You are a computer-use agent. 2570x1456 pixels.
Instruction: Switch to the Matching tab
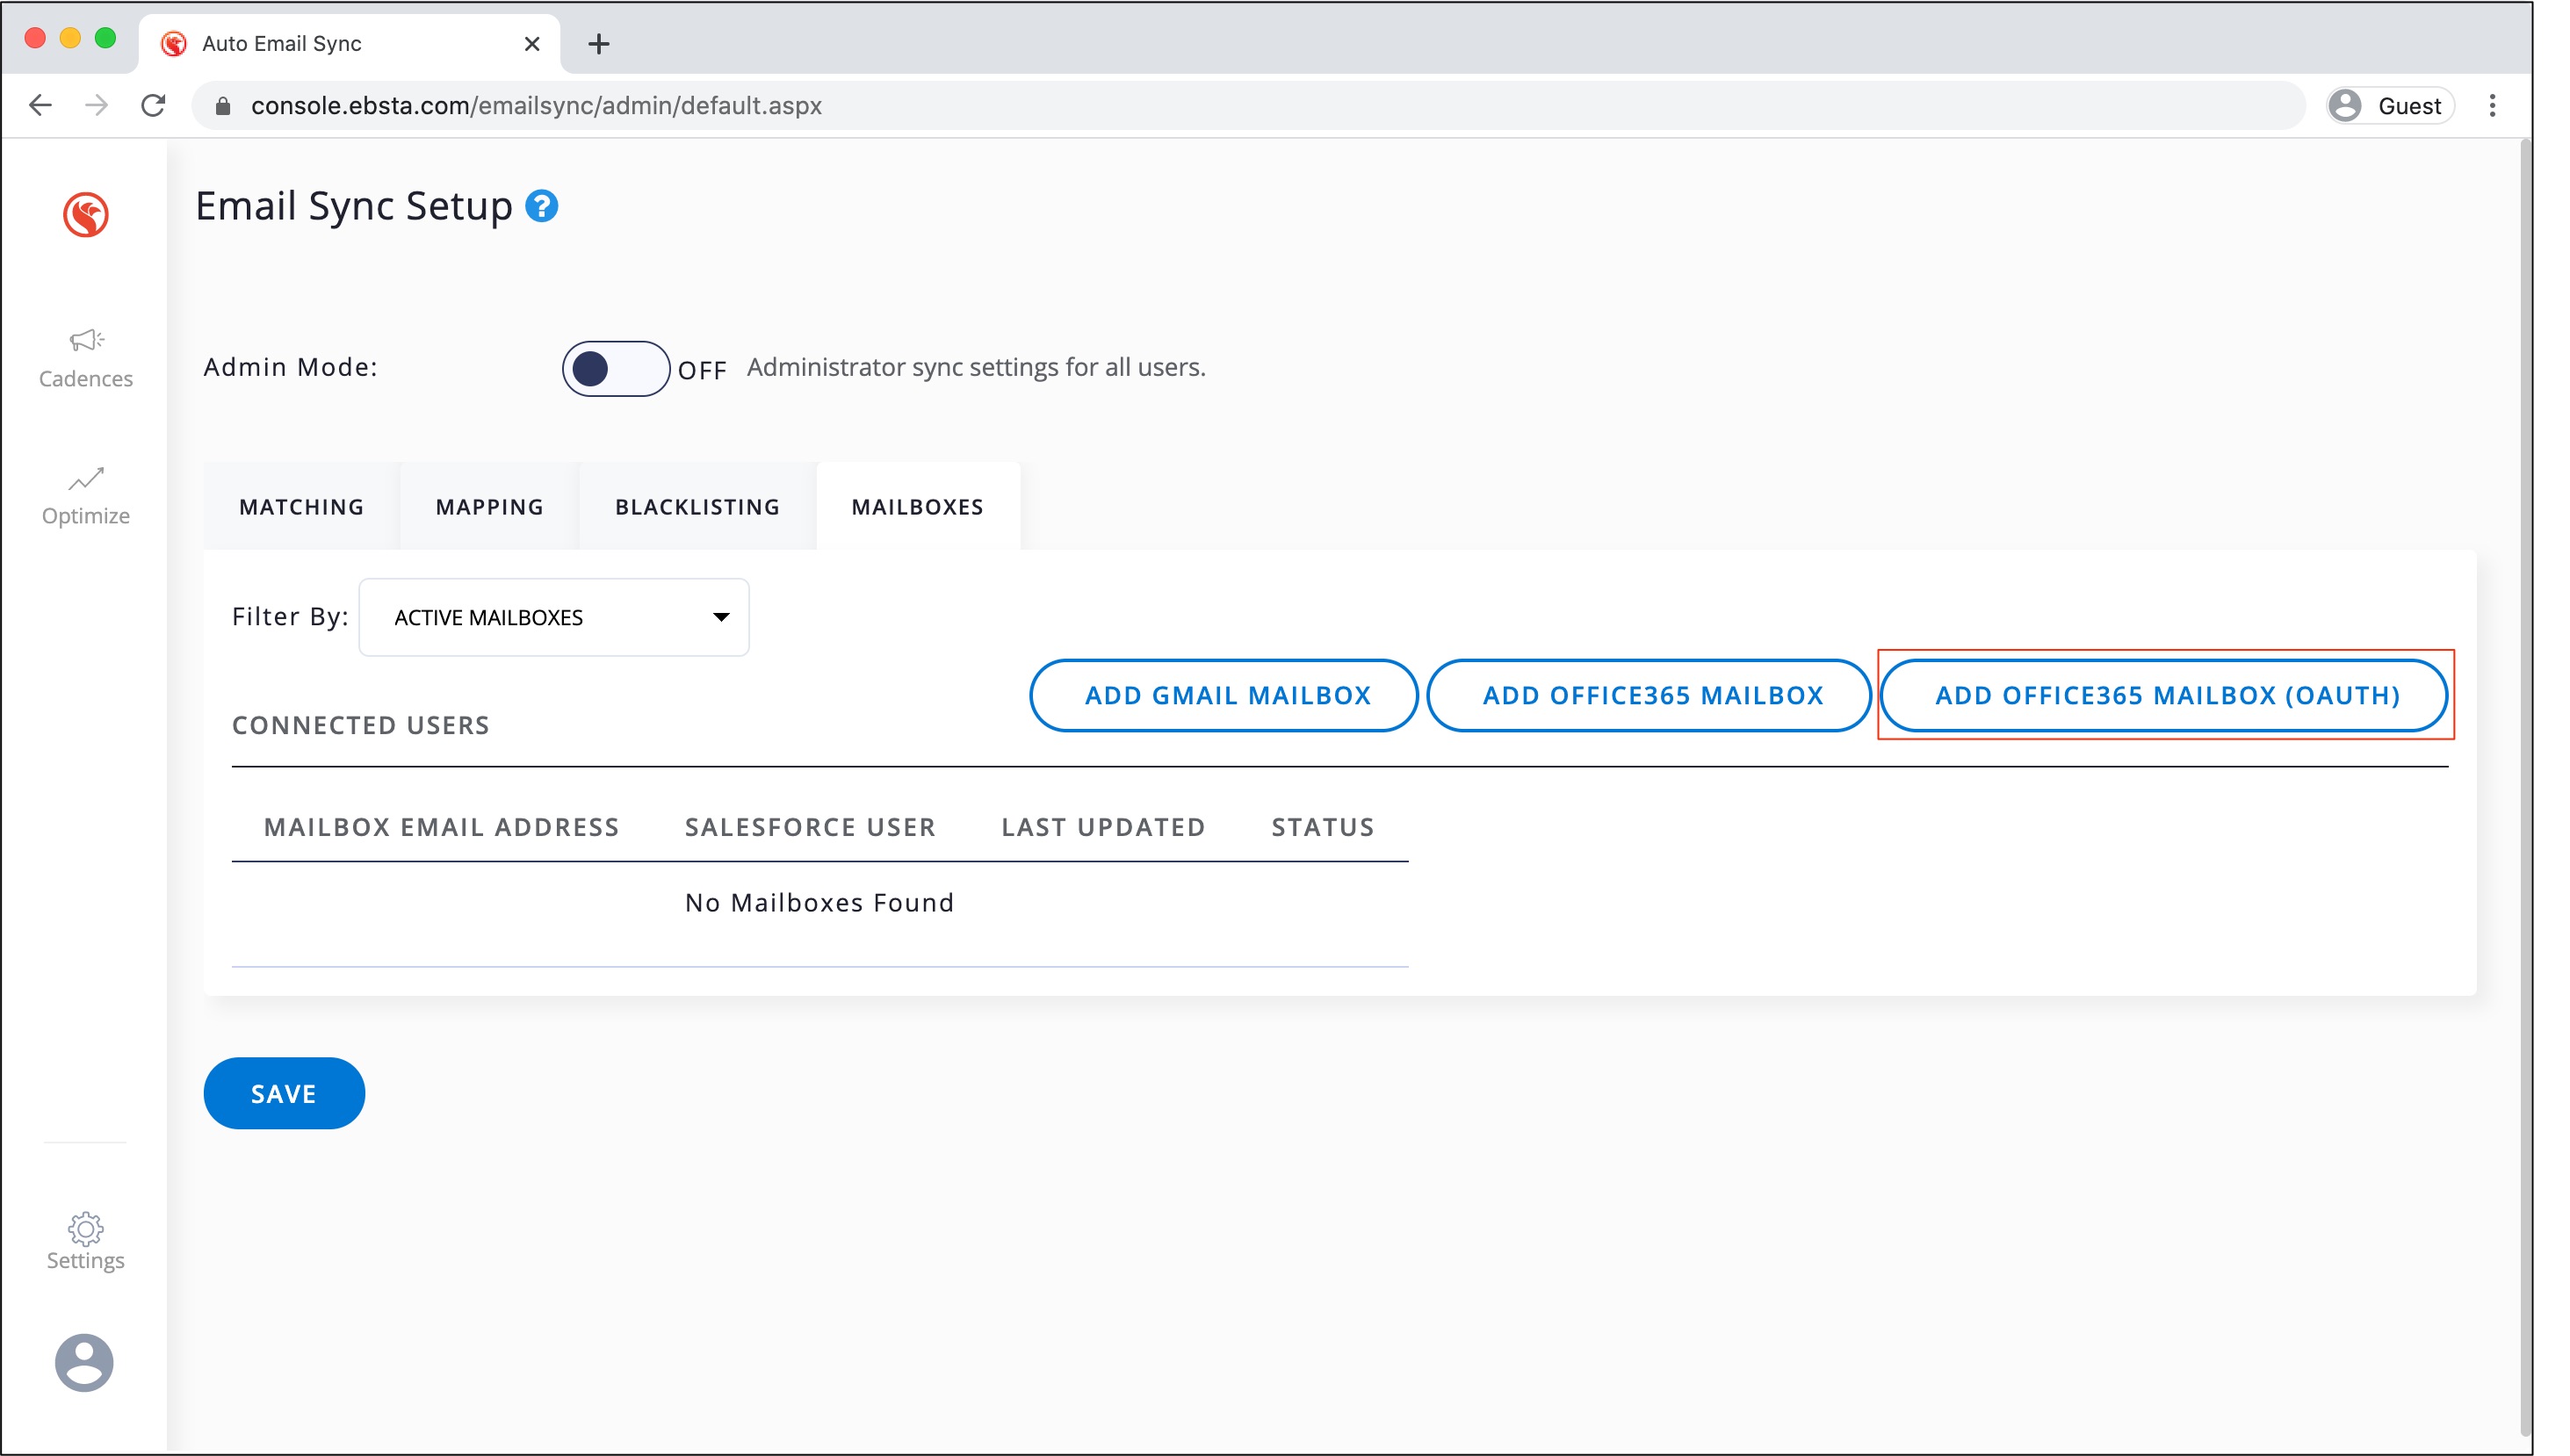pos(301,507)
